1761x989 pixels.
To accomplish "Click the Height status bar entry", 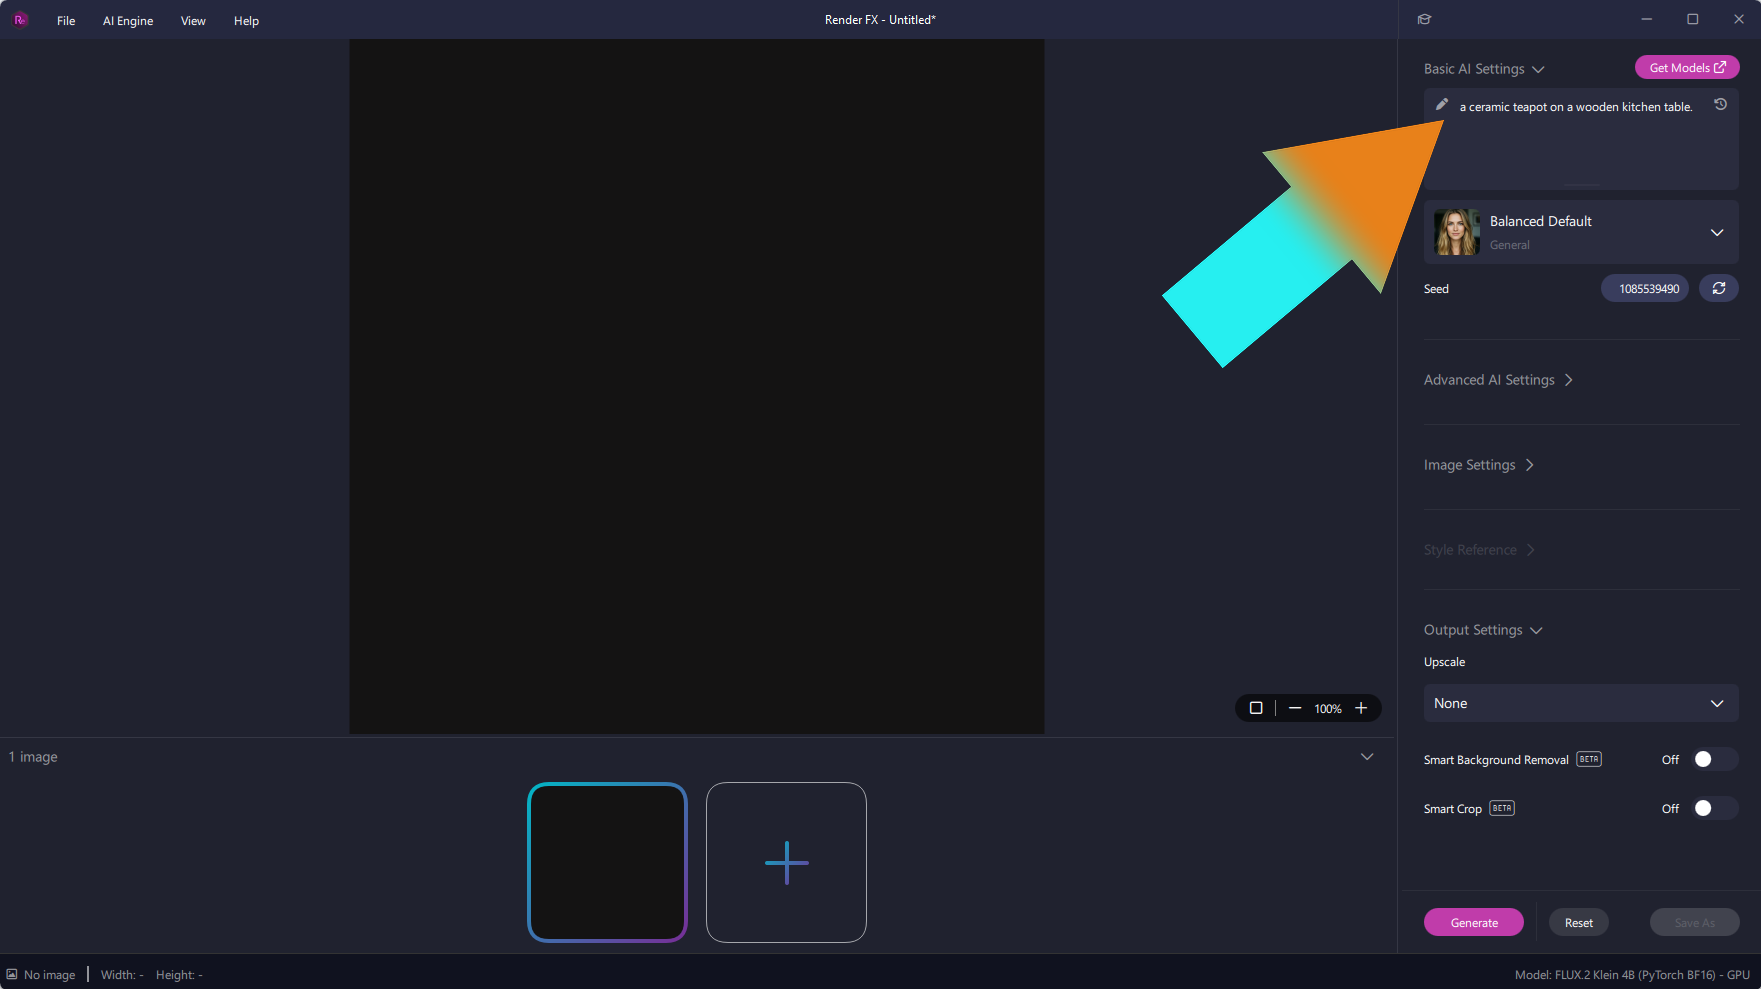I will (x=179, y=974).
